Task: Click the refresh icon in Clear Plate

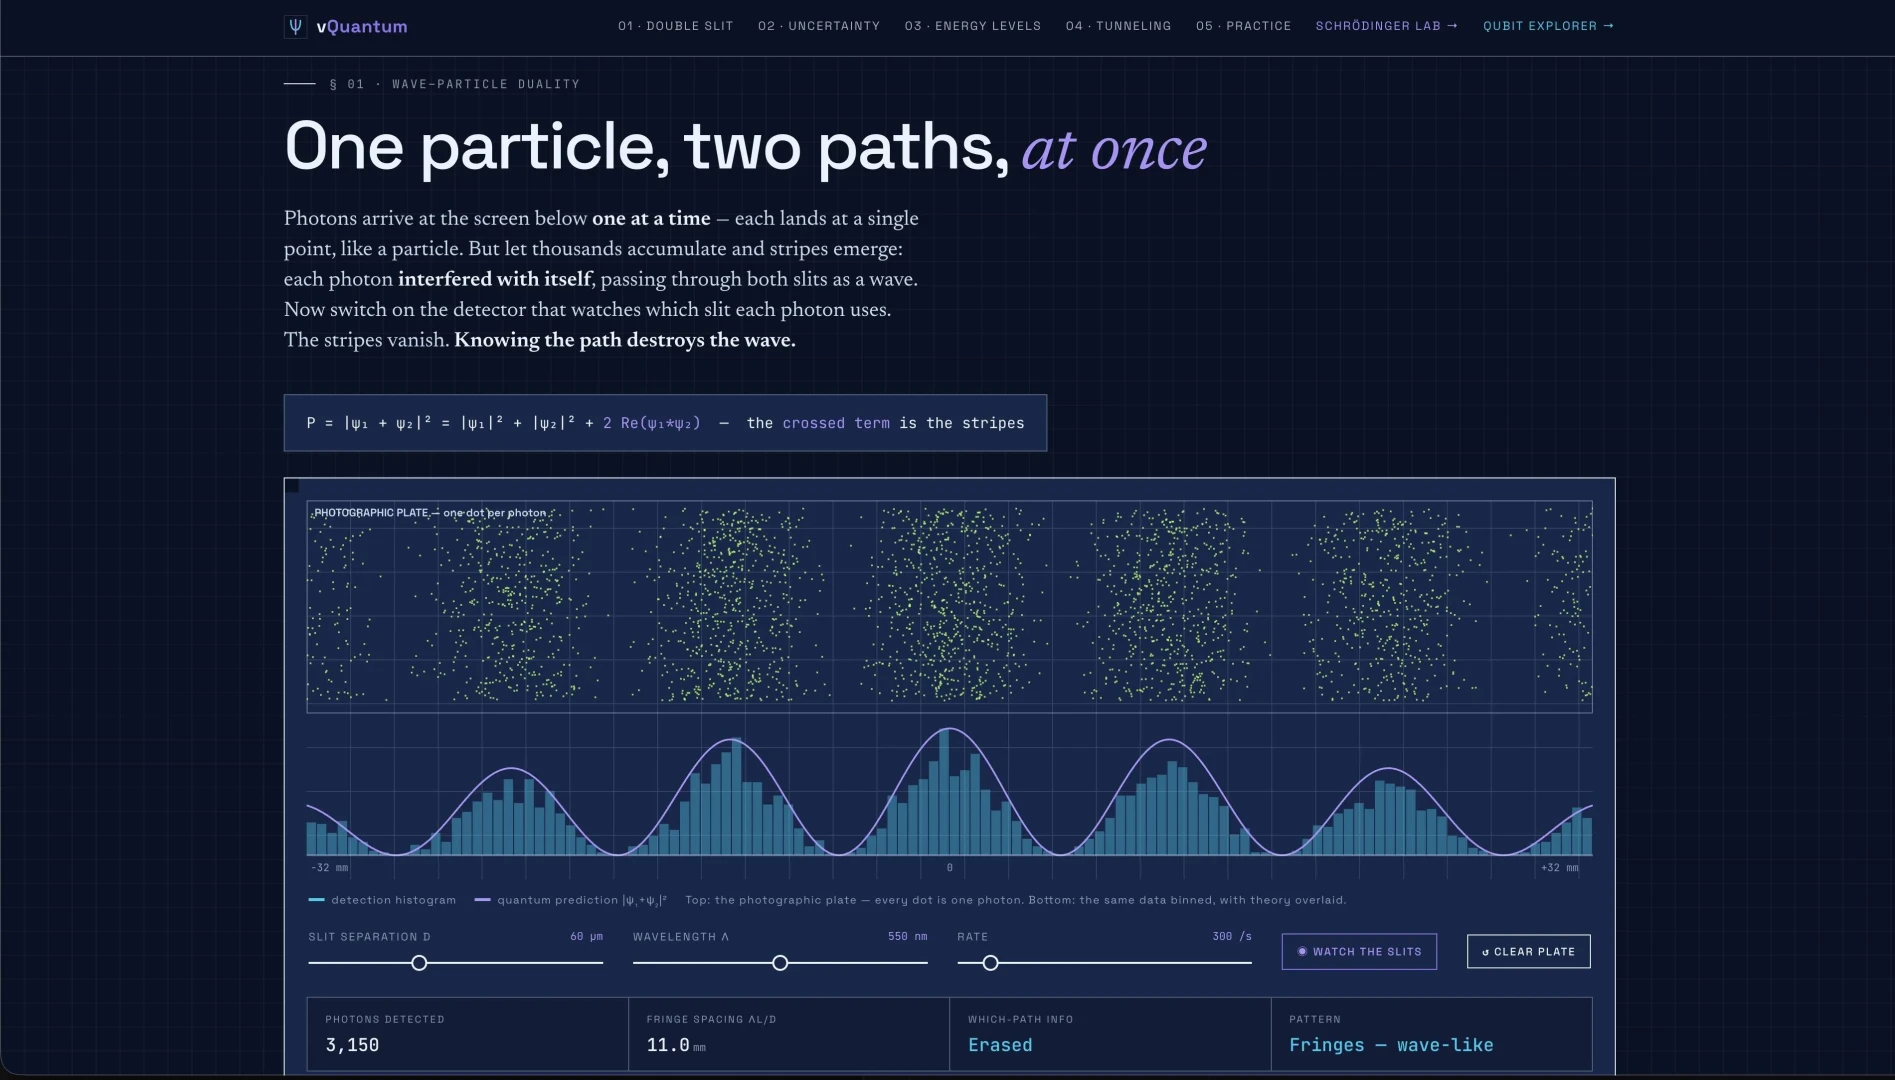Action: coord(1485,952)
